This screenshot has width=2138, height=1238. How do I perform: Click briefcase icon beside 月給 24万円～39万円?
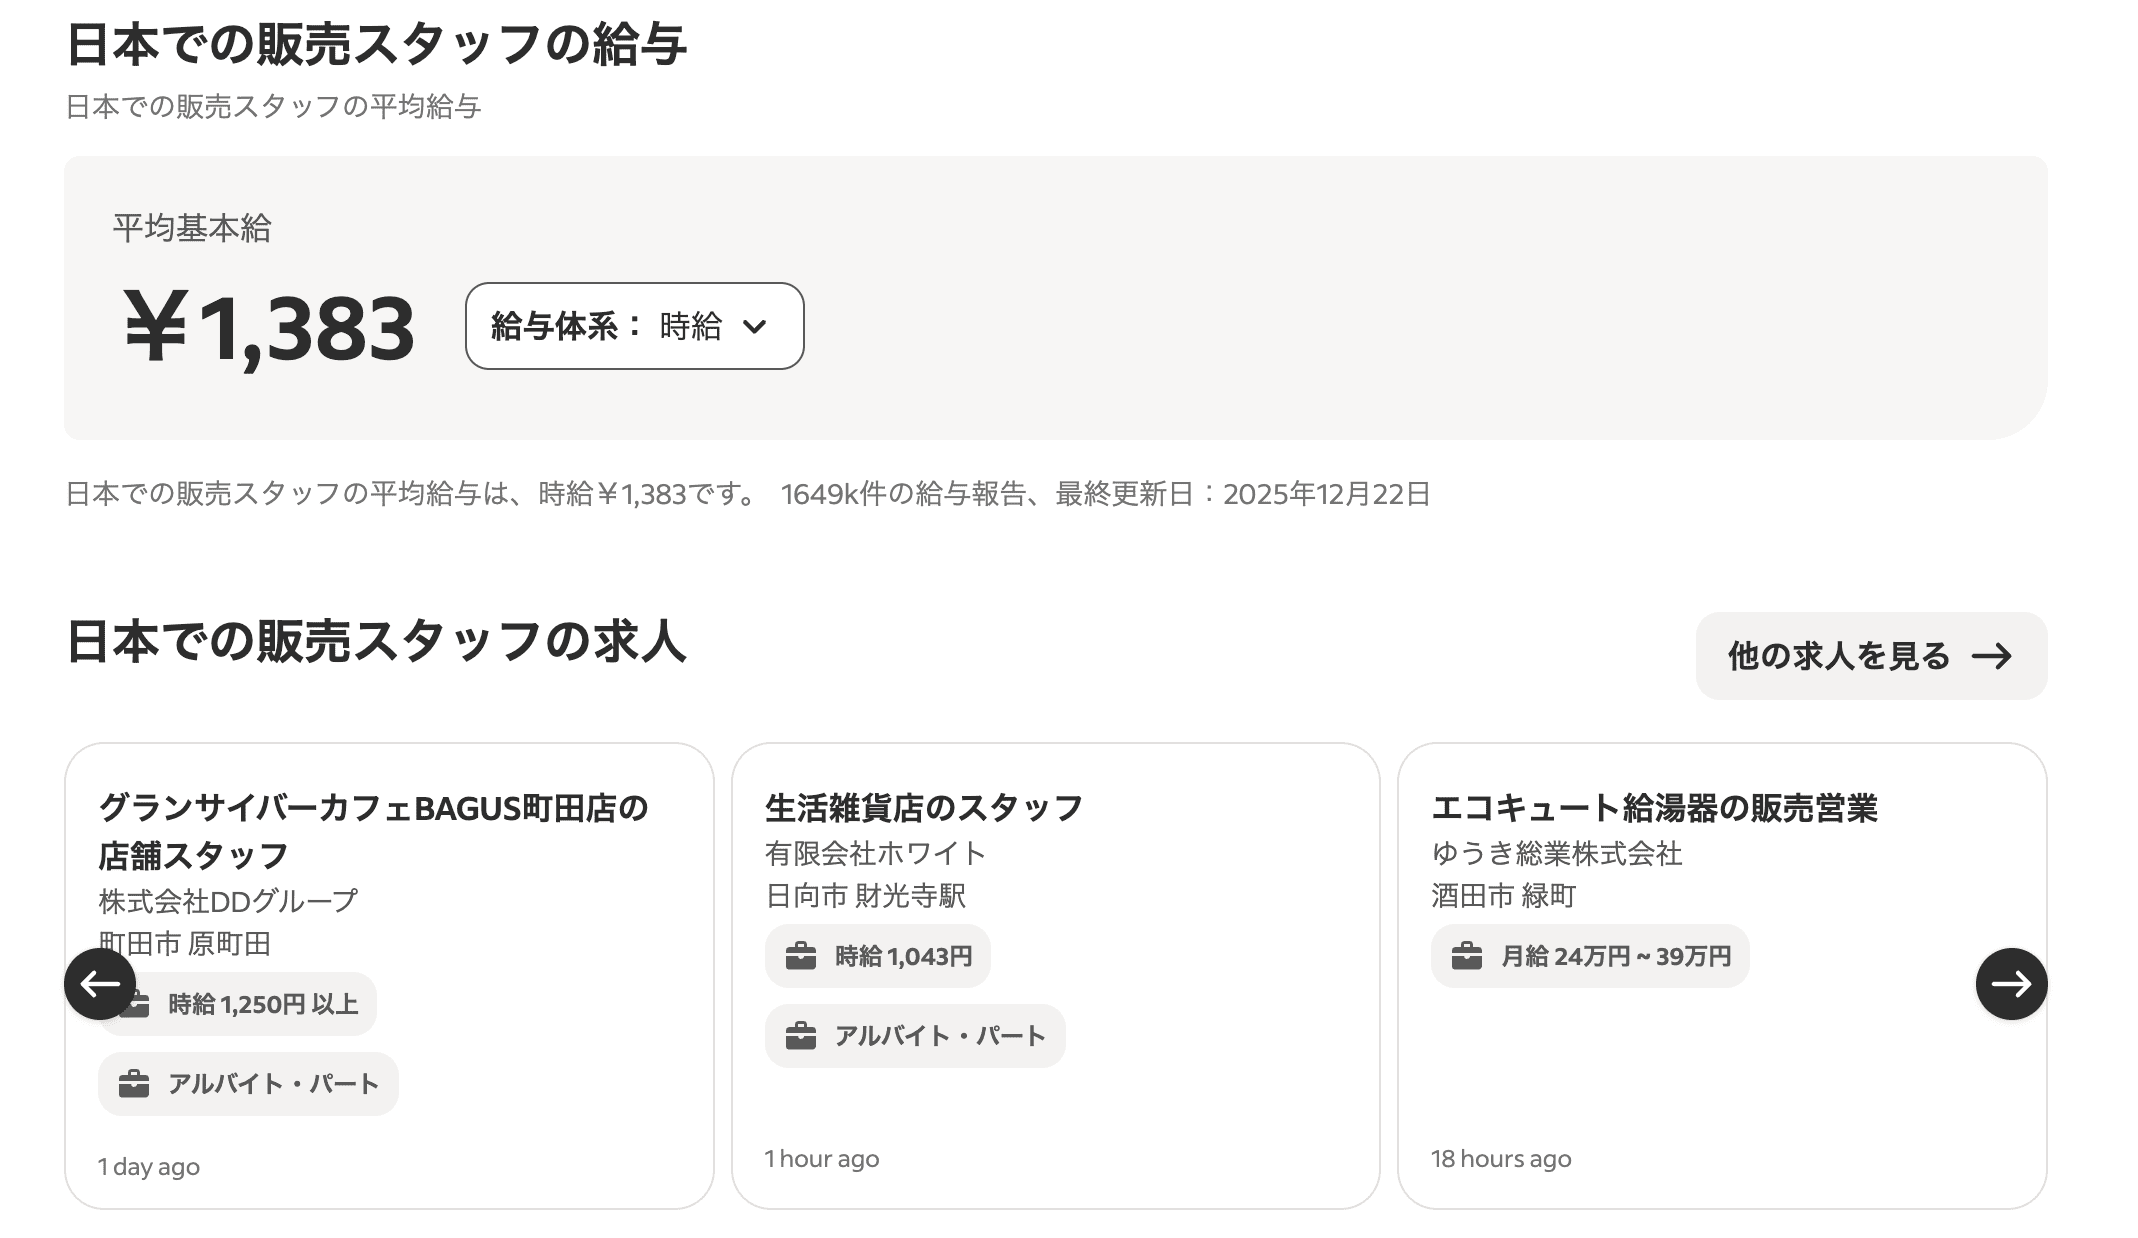(1467, 957)
